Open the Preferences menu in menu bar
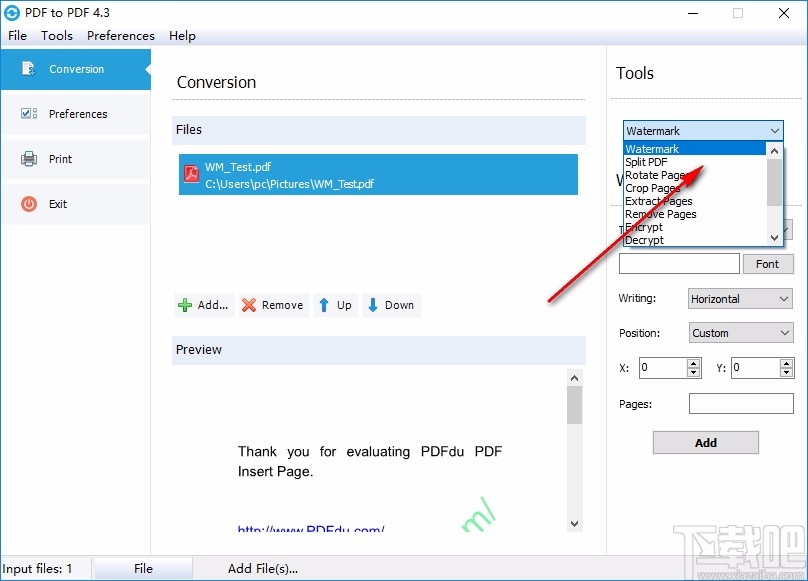Viewport: 808px width, 581px height. [121, 36]
